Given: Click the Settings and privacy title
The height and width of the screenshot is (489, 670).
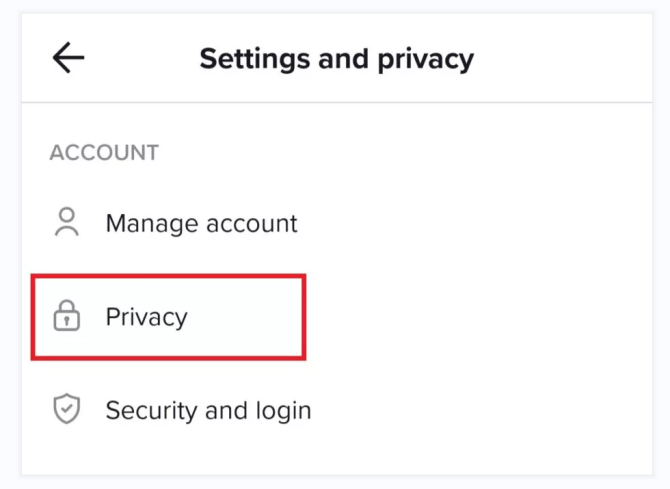Looking at the screenshot, I should pos(337,59).
